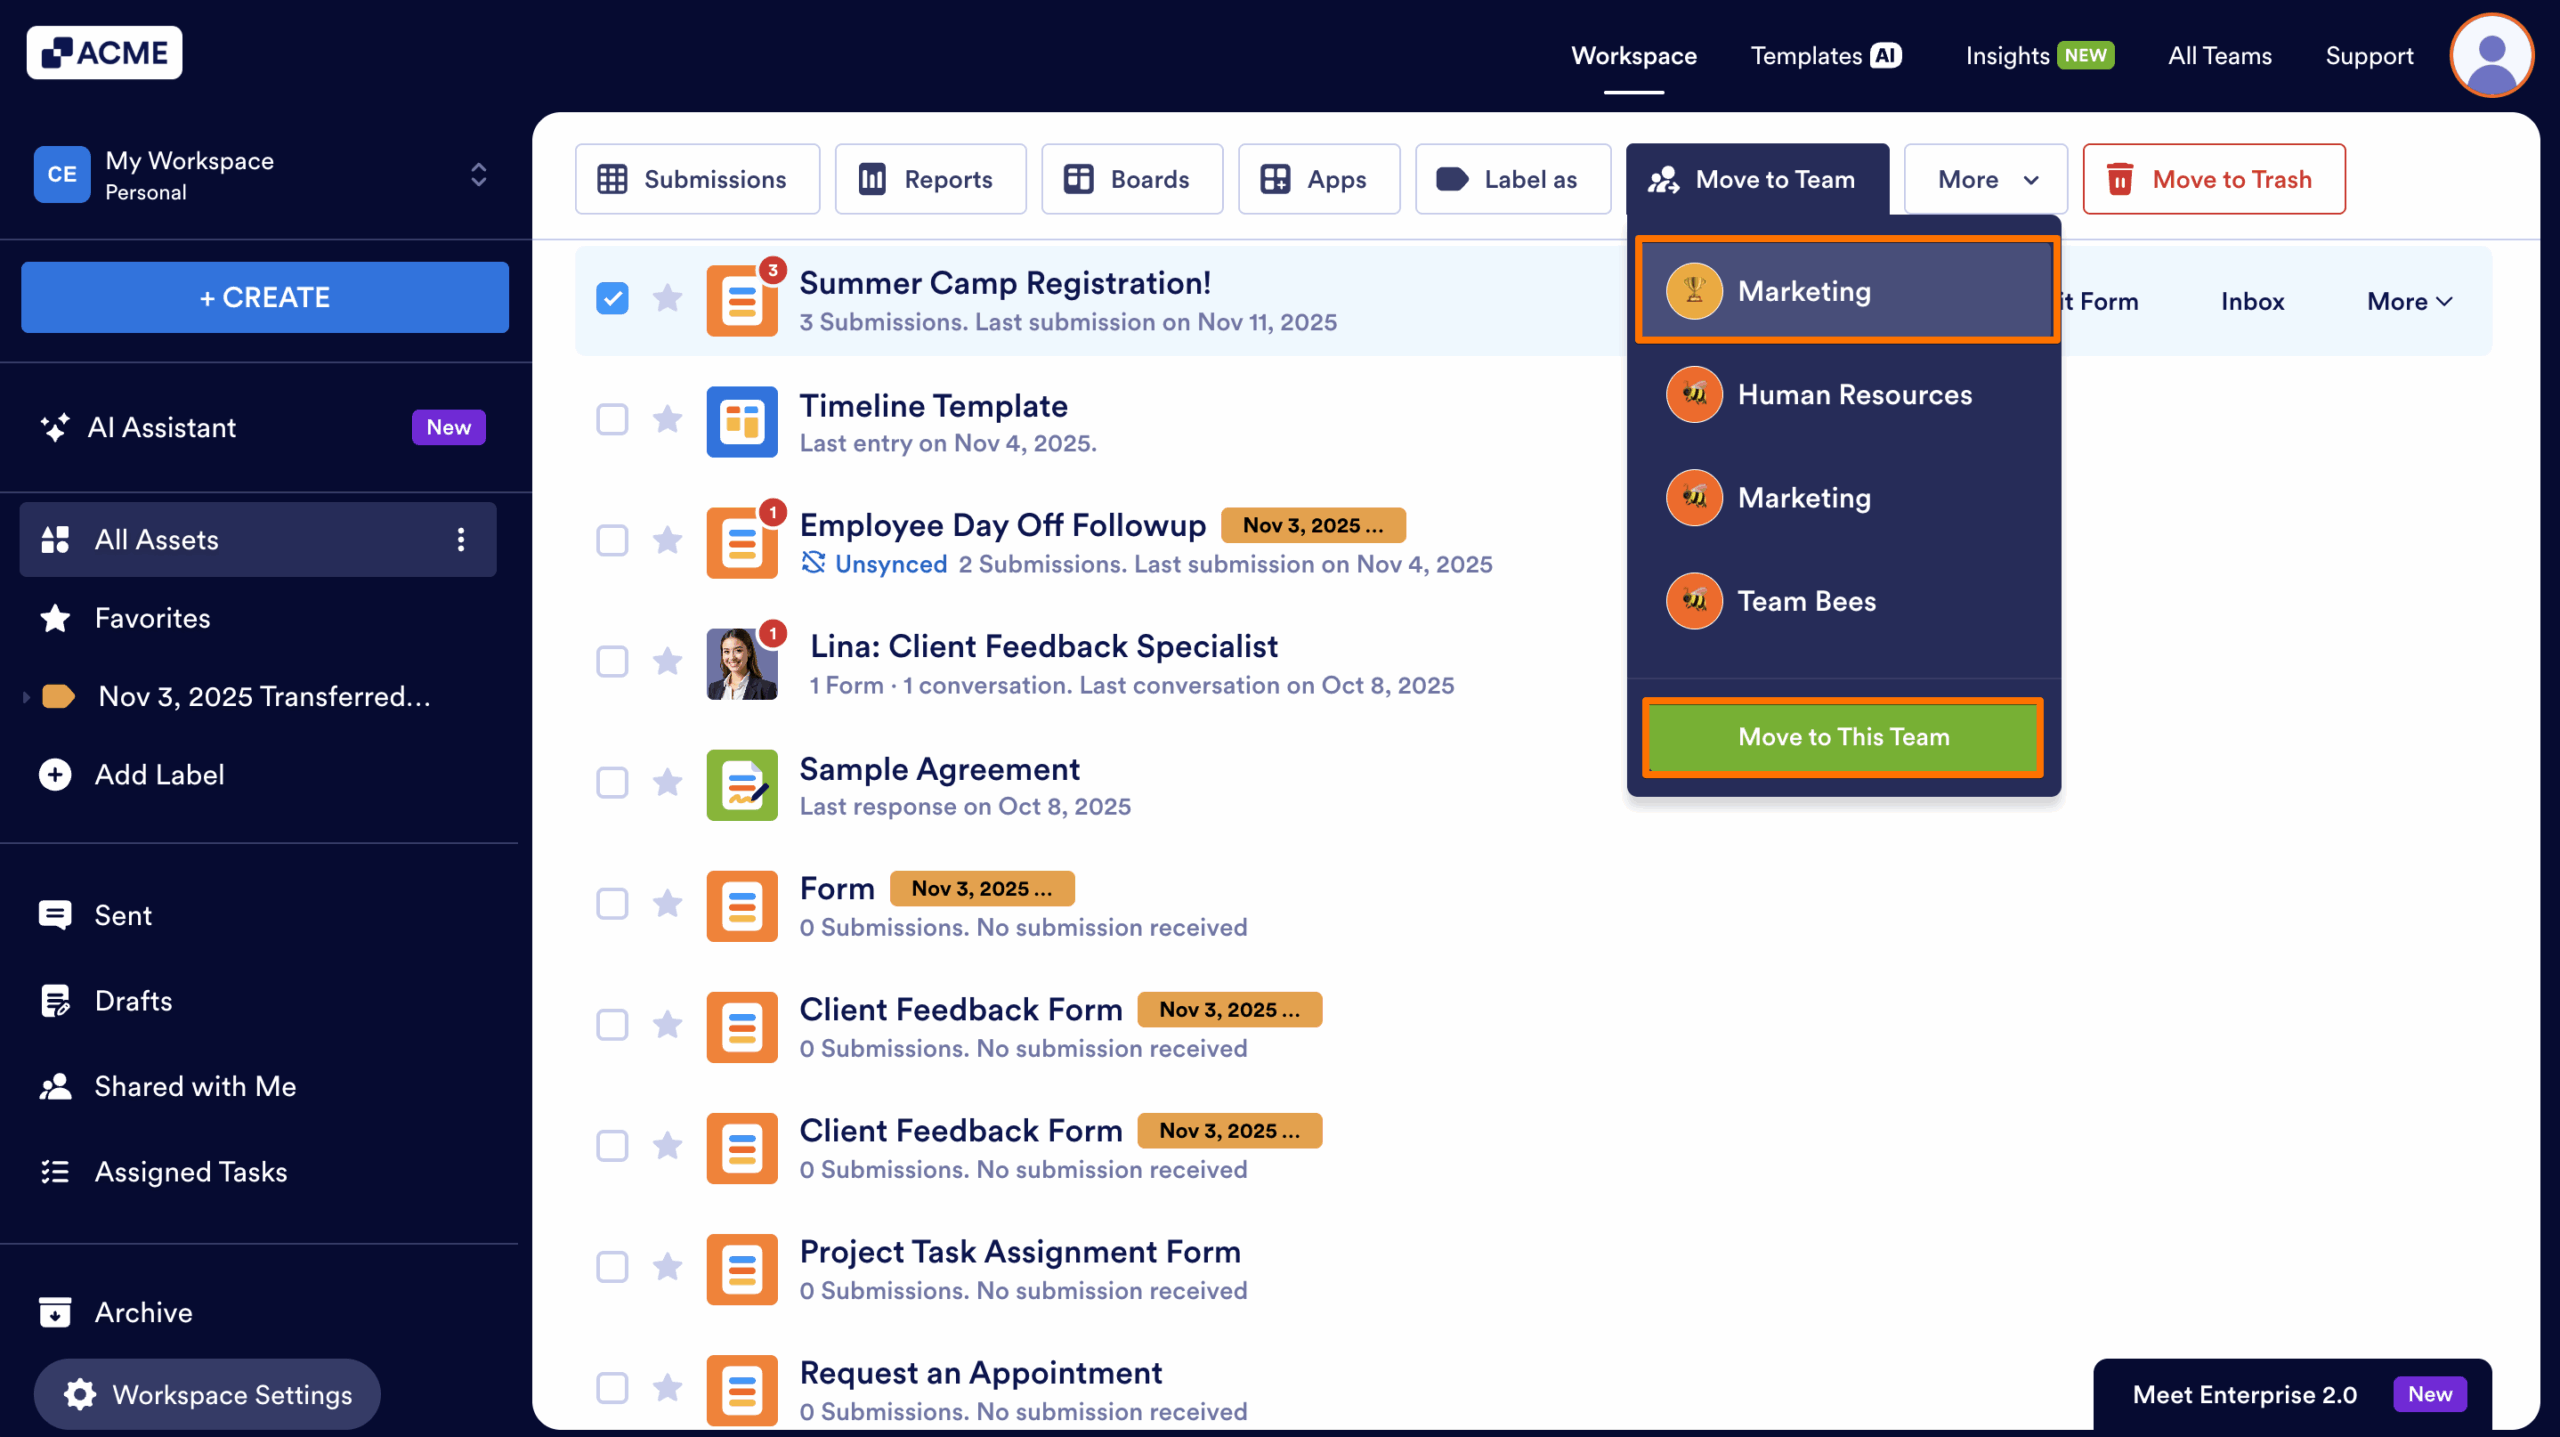
Task: Open the Archive section
Action: tap(143, 1312)
